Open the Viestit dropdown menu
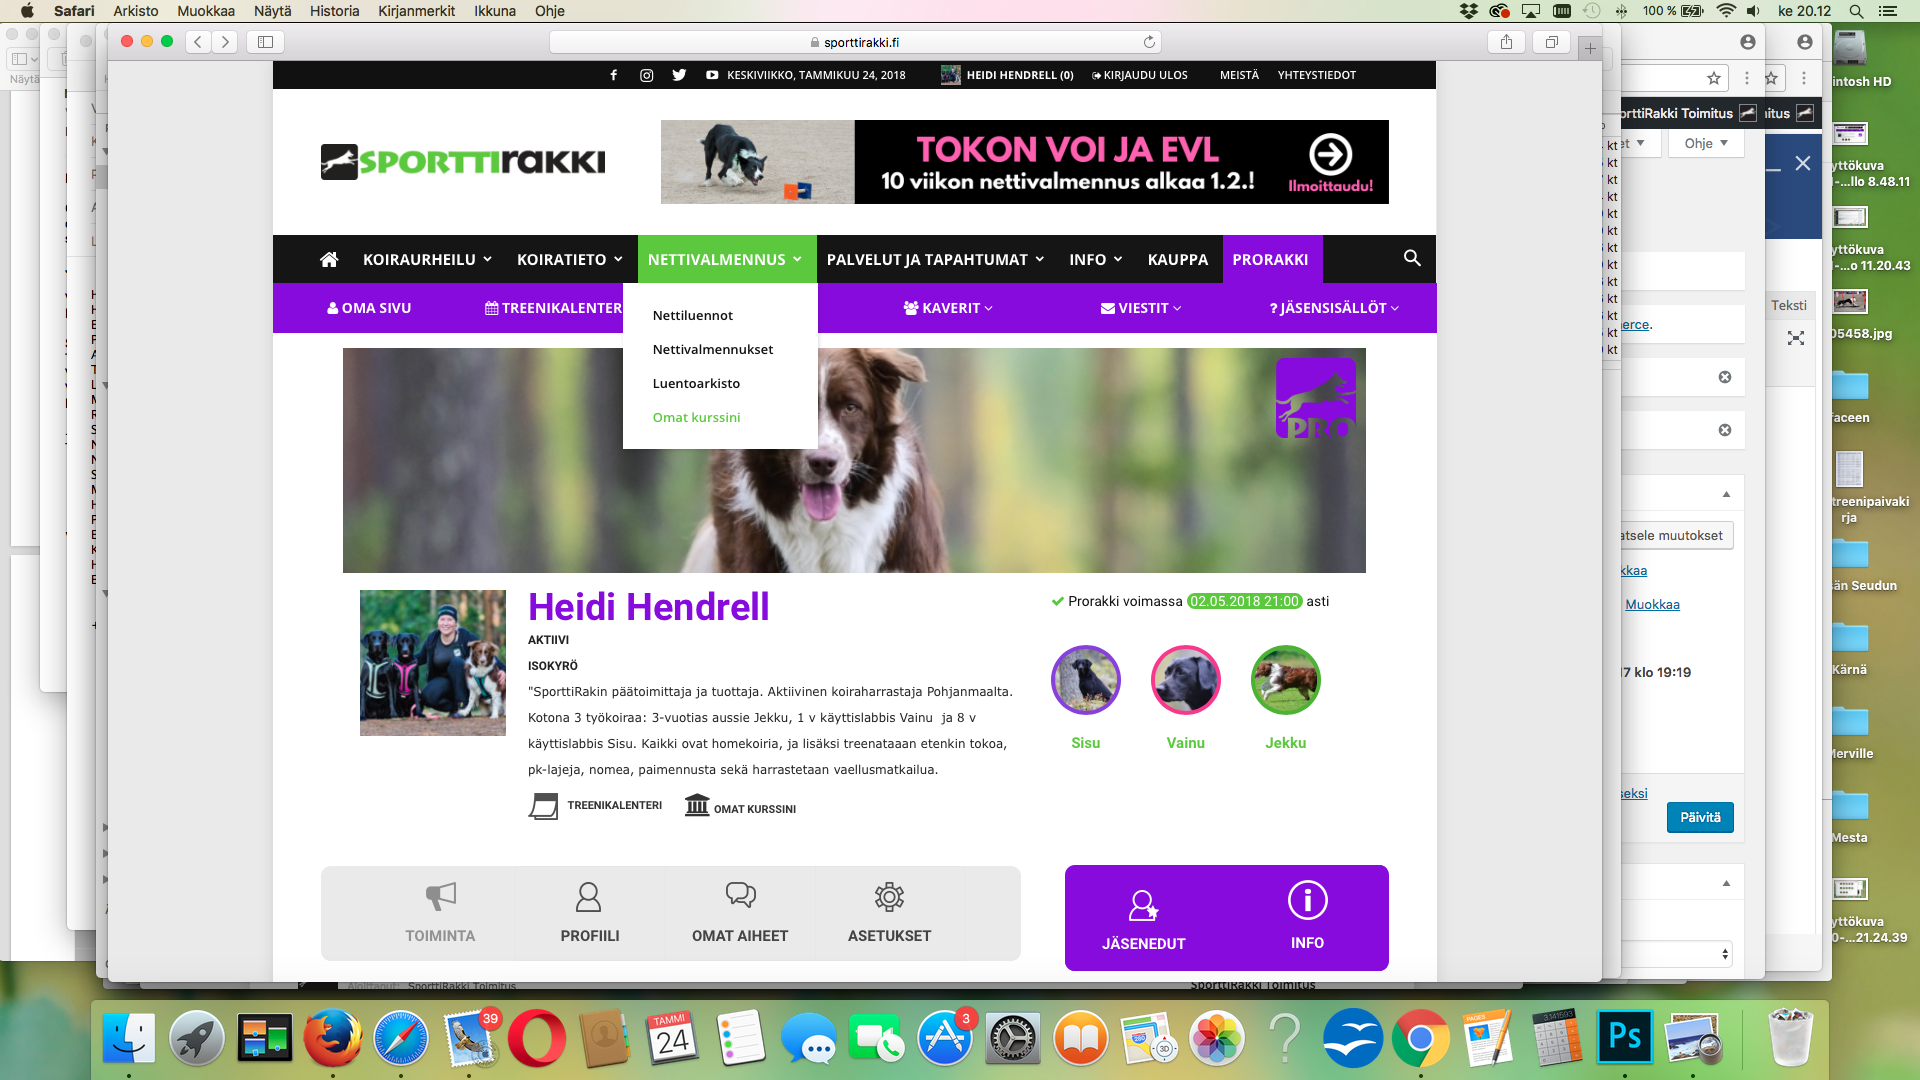The width and height of the screenshot is (1920, 1080). [1141, 308]
